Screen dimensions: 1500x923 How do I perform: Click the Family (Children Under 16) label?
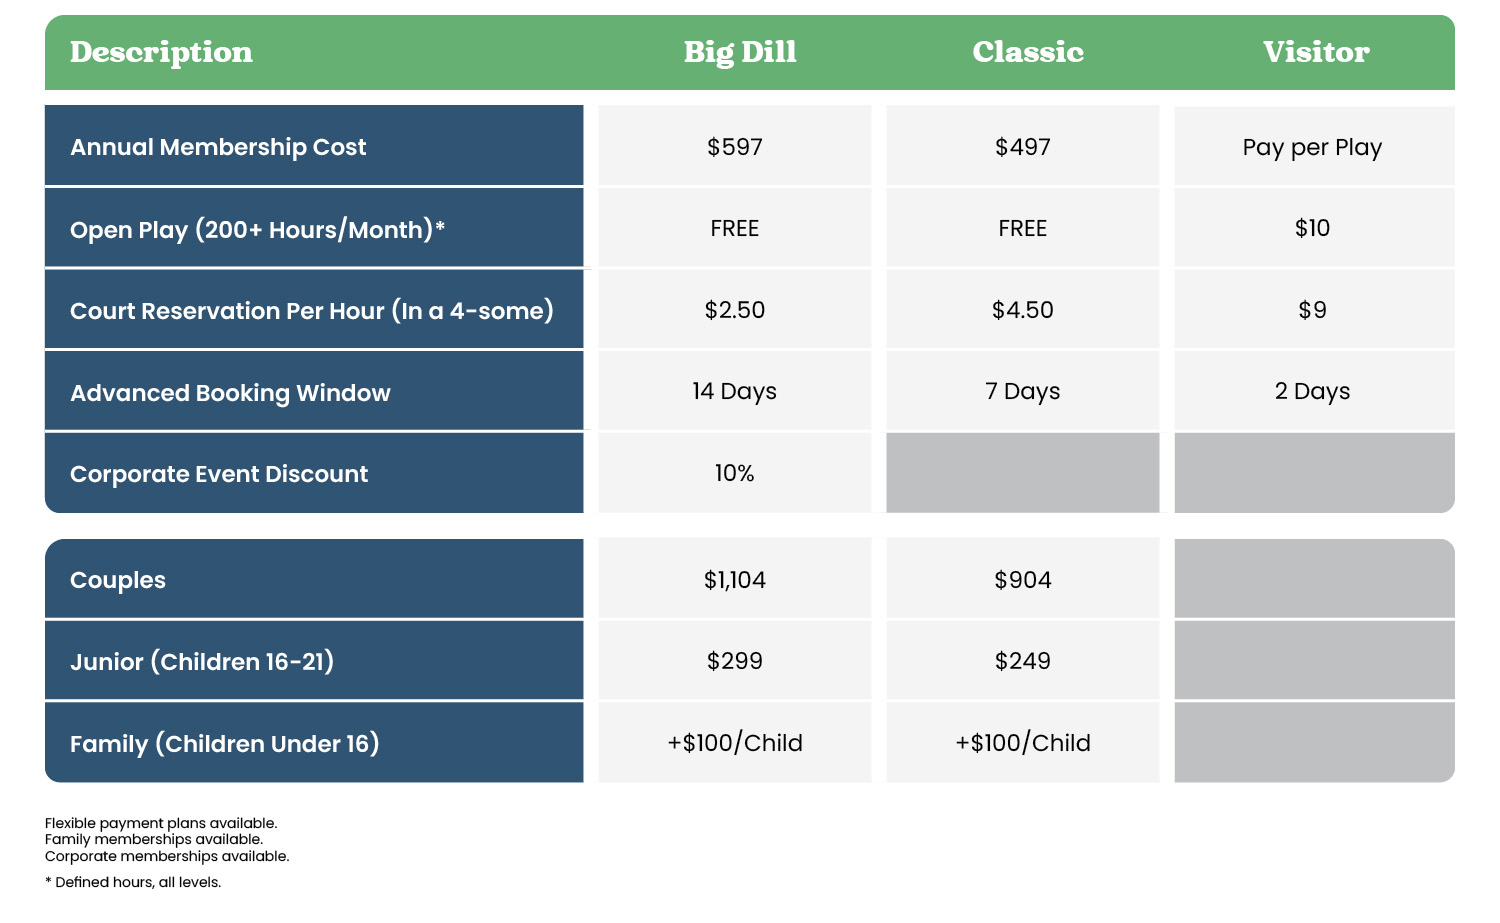coord(225,744)
